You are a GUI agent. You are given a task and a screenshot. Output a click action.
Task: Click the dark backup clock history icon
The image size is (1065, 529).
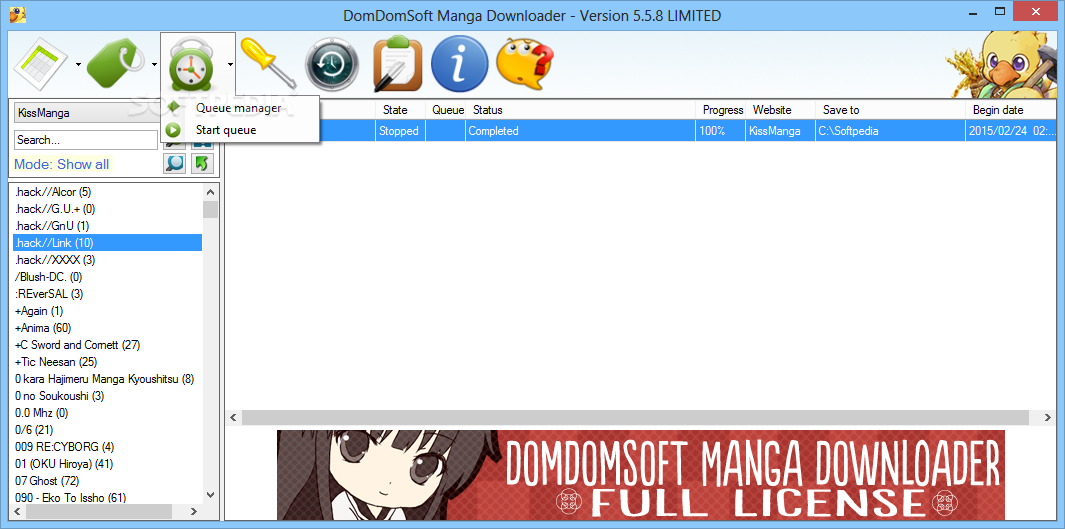[x=331, y=65]
